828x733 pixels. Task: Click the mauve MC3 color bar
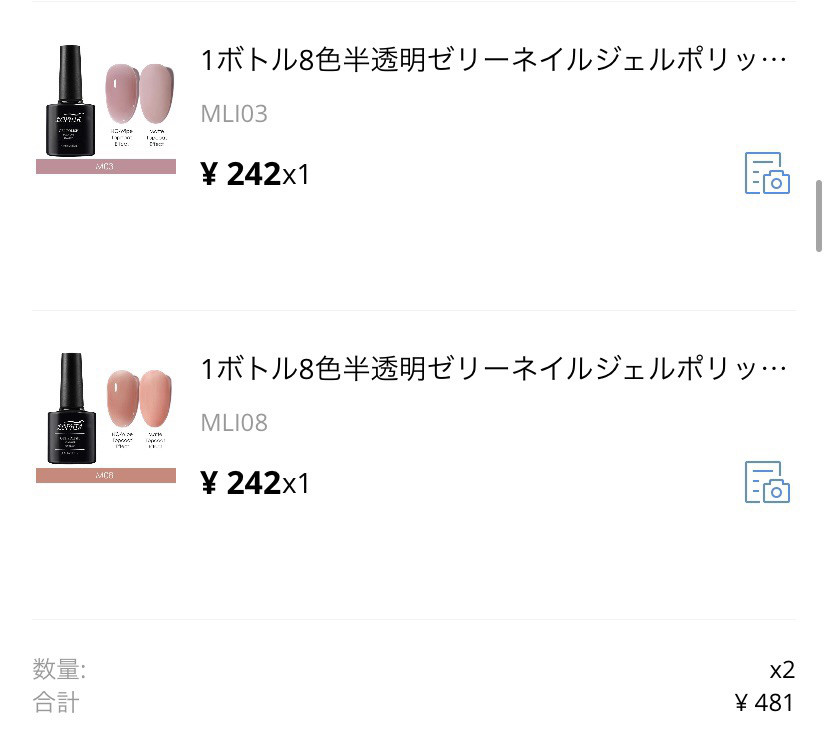[x=106, y=166]
